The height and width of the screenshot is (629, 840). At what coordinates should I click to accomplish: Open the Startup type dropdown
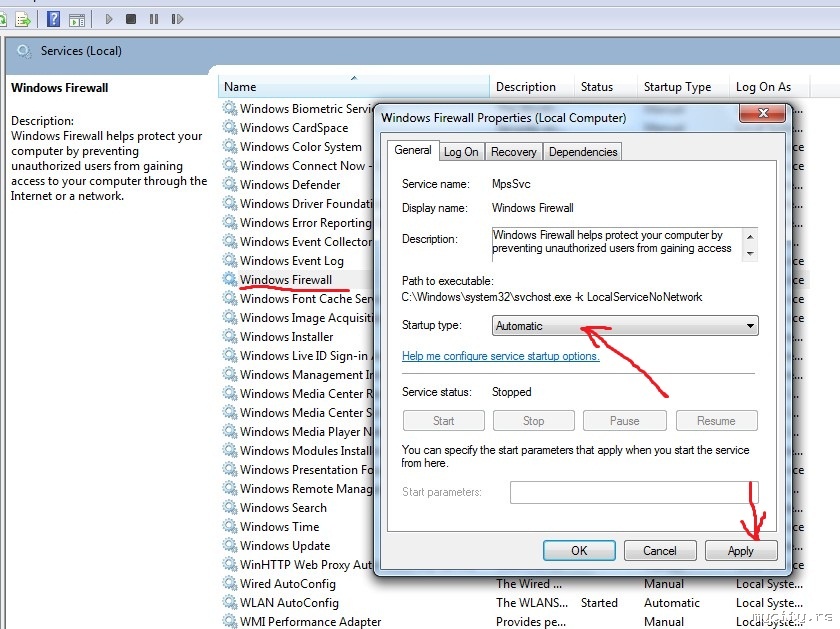pyautogui.click(x=625, y=326)
